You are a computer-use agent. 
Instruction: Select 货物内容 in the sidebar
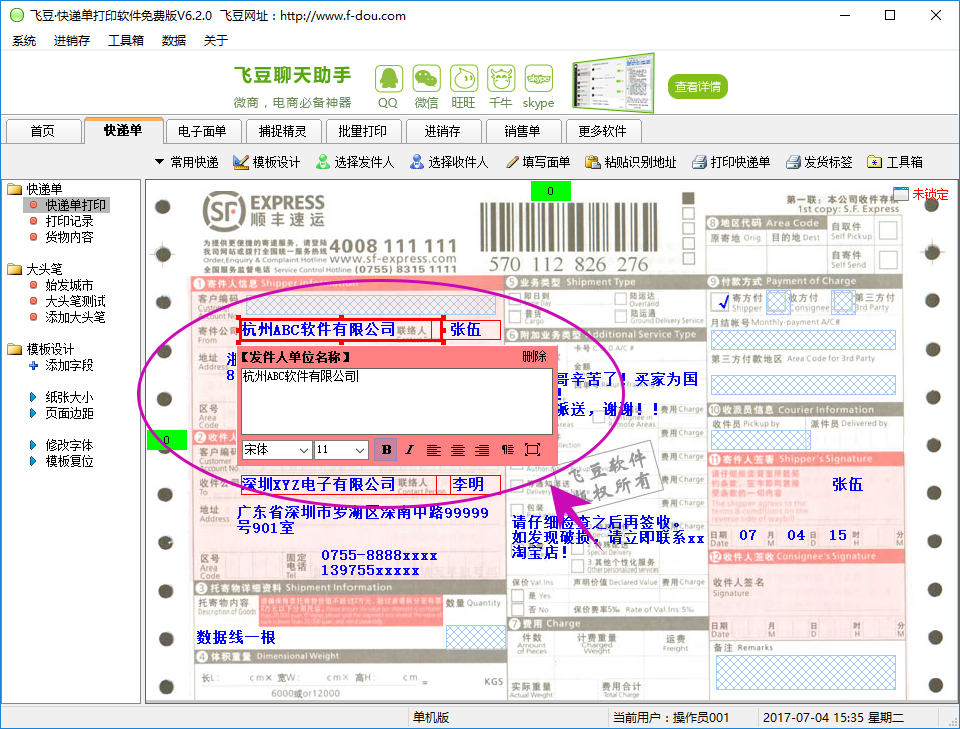69,237
